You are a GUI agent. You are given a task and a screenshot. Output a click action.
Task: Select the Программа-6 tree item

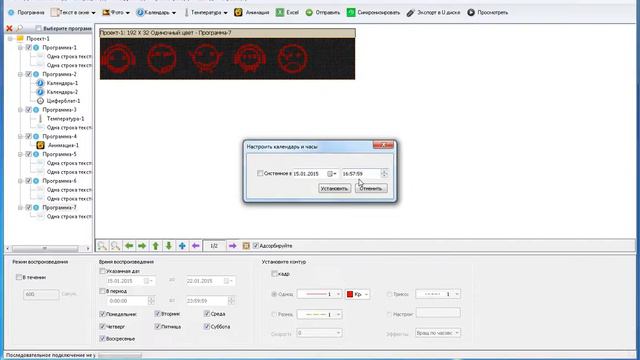pos(59,181)
